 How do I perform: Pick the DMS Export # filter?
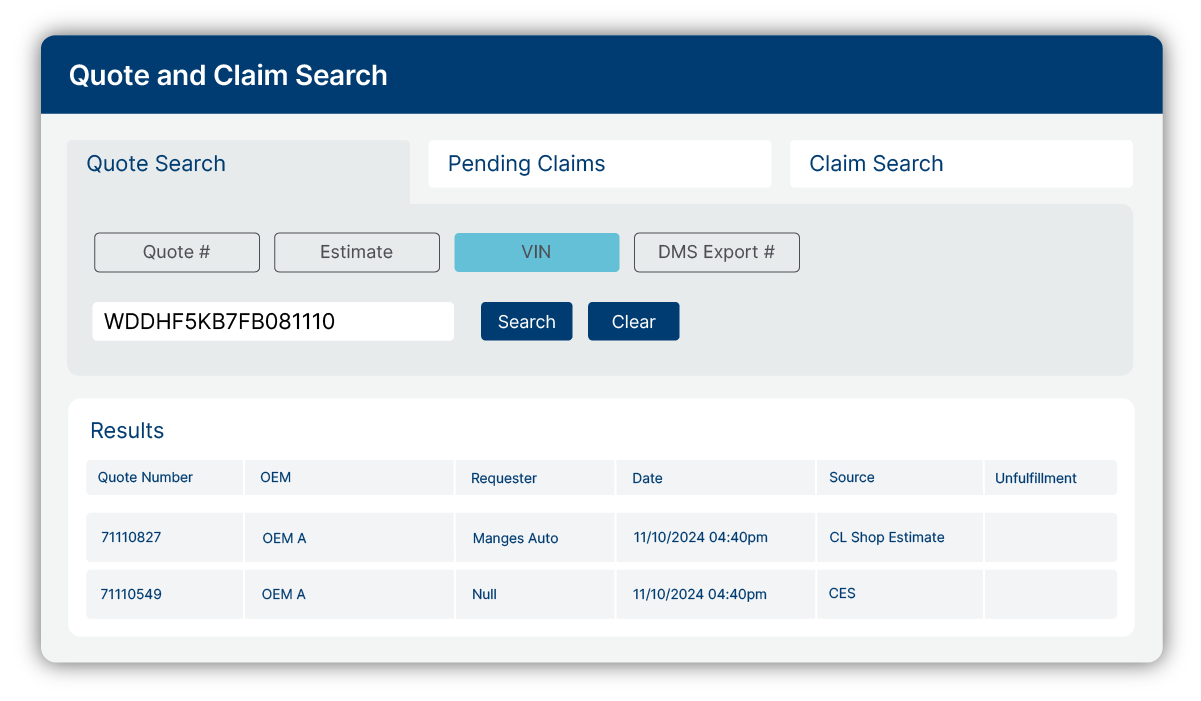(716, 252)
